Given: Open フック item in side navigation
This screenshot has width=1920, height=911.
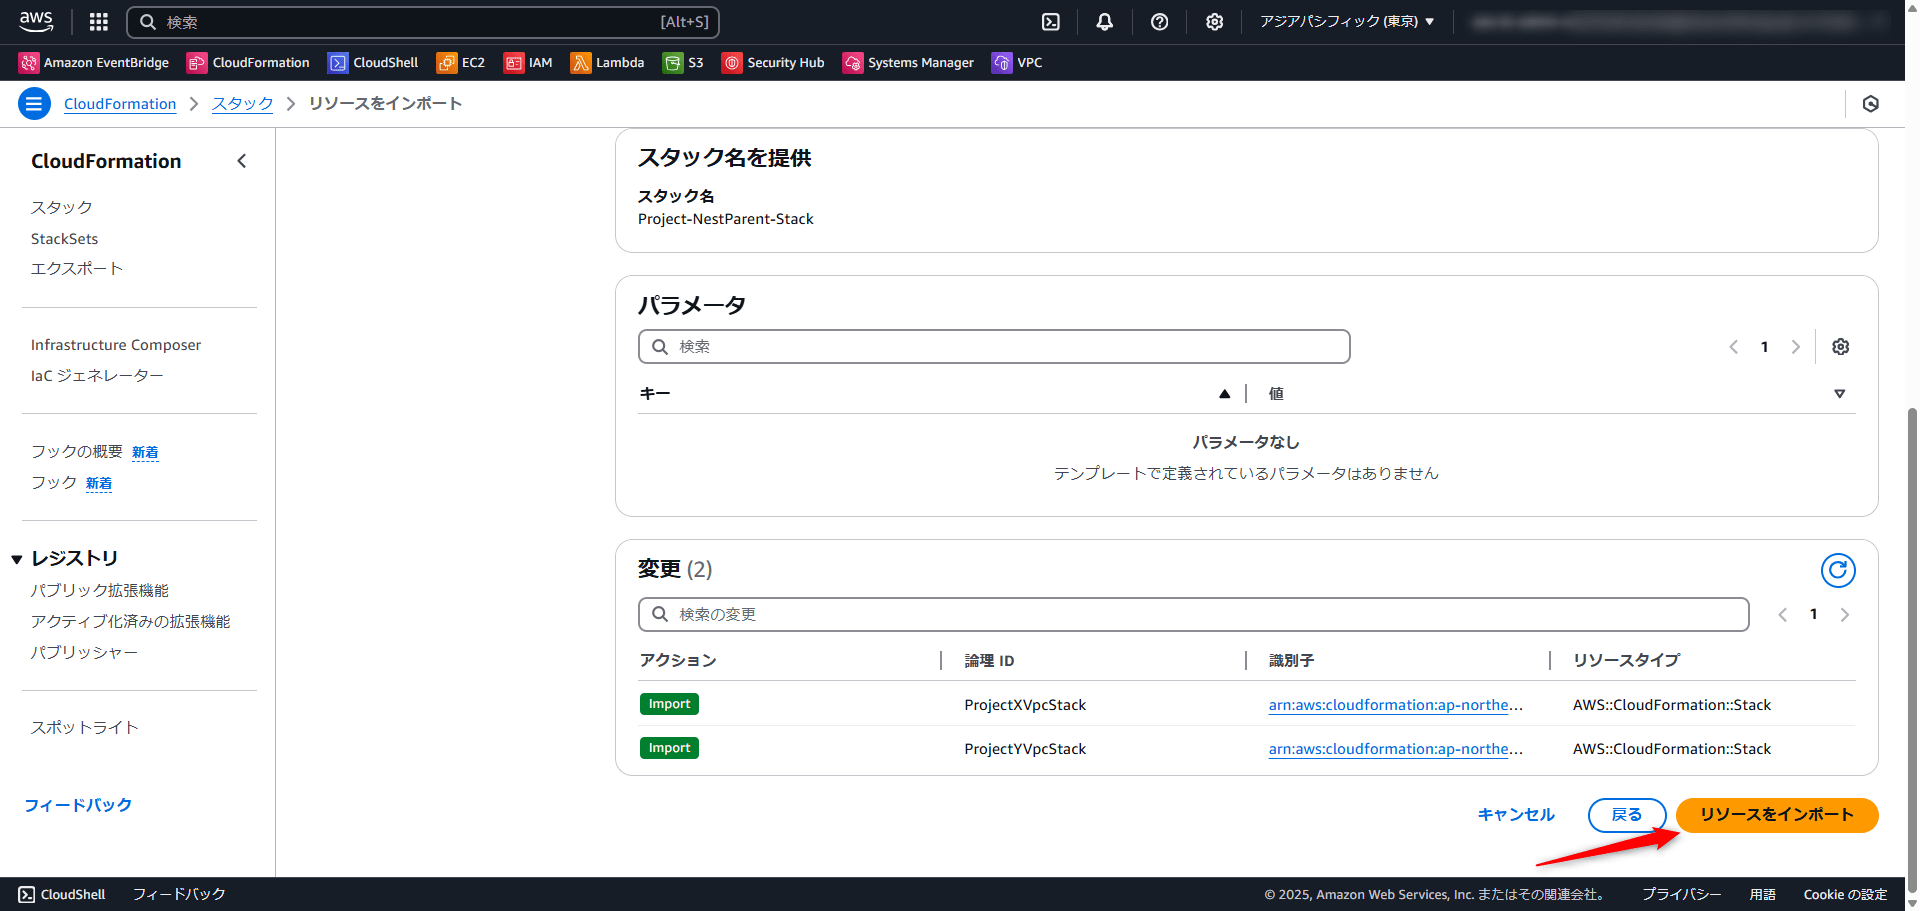Looking at the screenshot, I should pyautogui.click(x=54, y=482).
